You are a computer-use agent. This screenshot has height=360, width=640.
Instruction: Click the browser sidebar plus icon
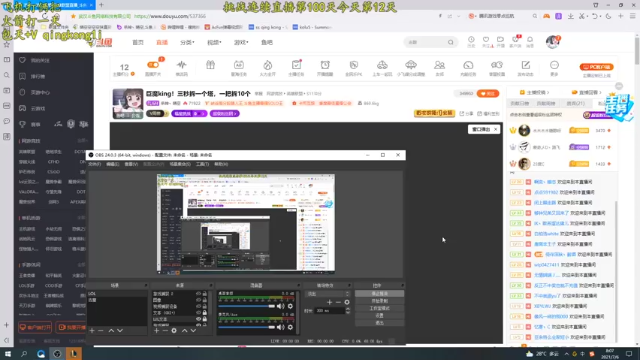click(7, 325)
